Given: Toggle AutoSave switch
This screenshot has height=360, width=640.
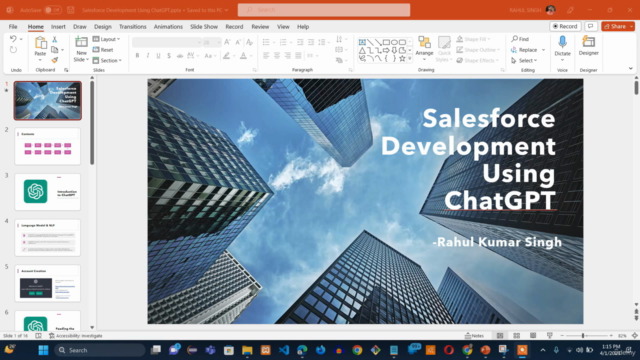Looking at the screenshot, I should (53, 10).
